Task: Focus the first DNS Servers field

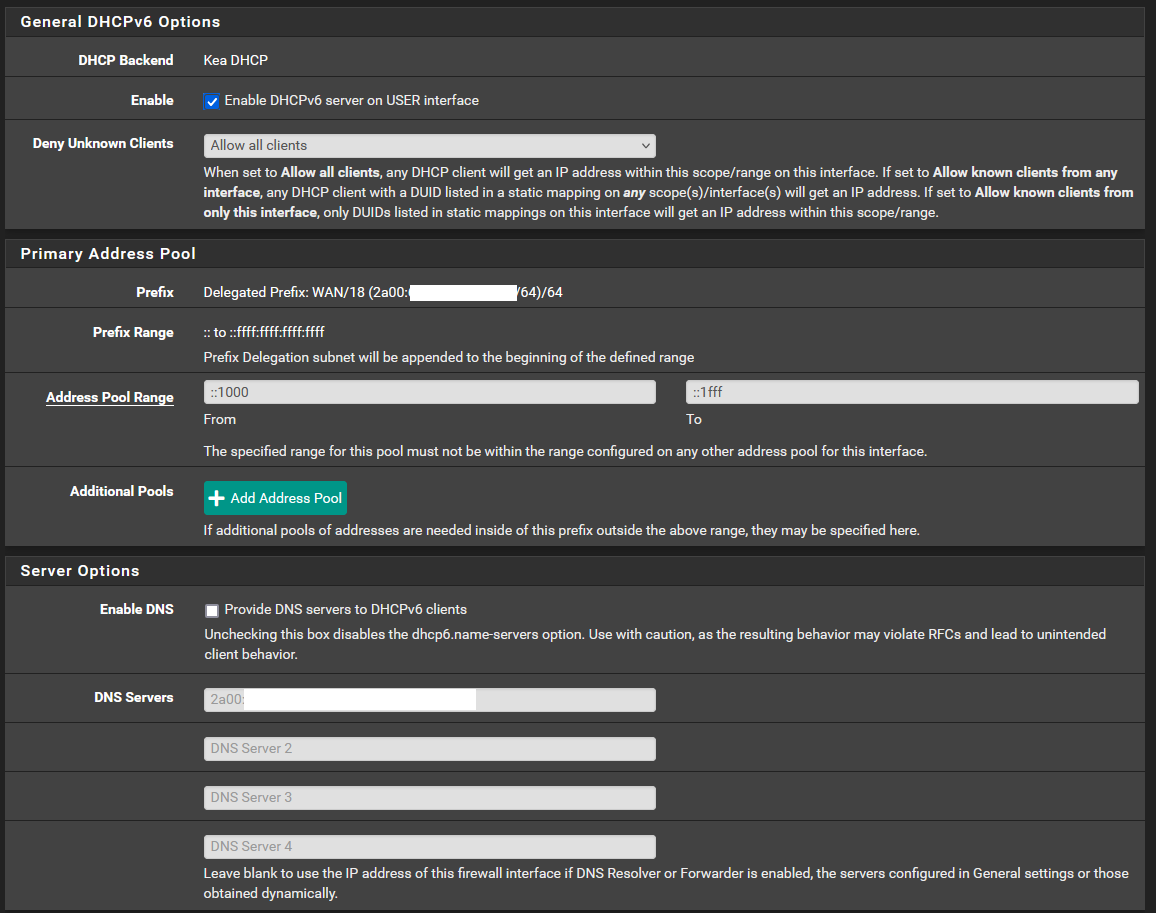Action: [430, 700]
